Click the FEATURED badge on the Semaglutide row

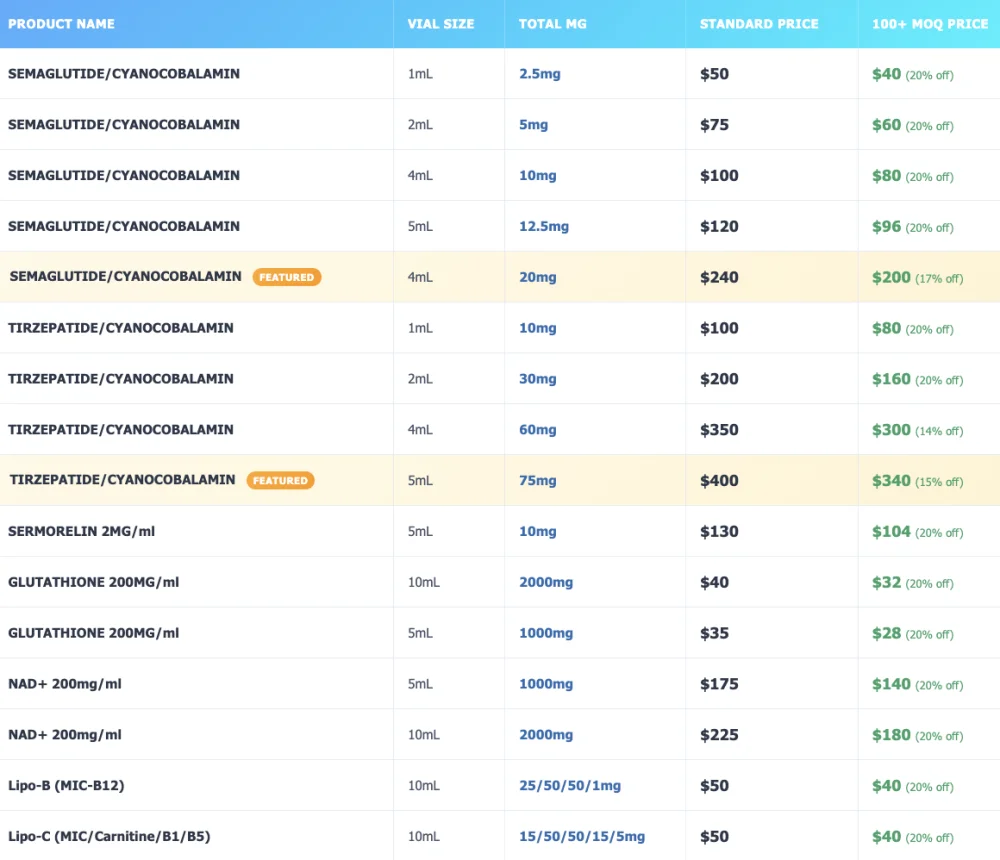(287, 277)
